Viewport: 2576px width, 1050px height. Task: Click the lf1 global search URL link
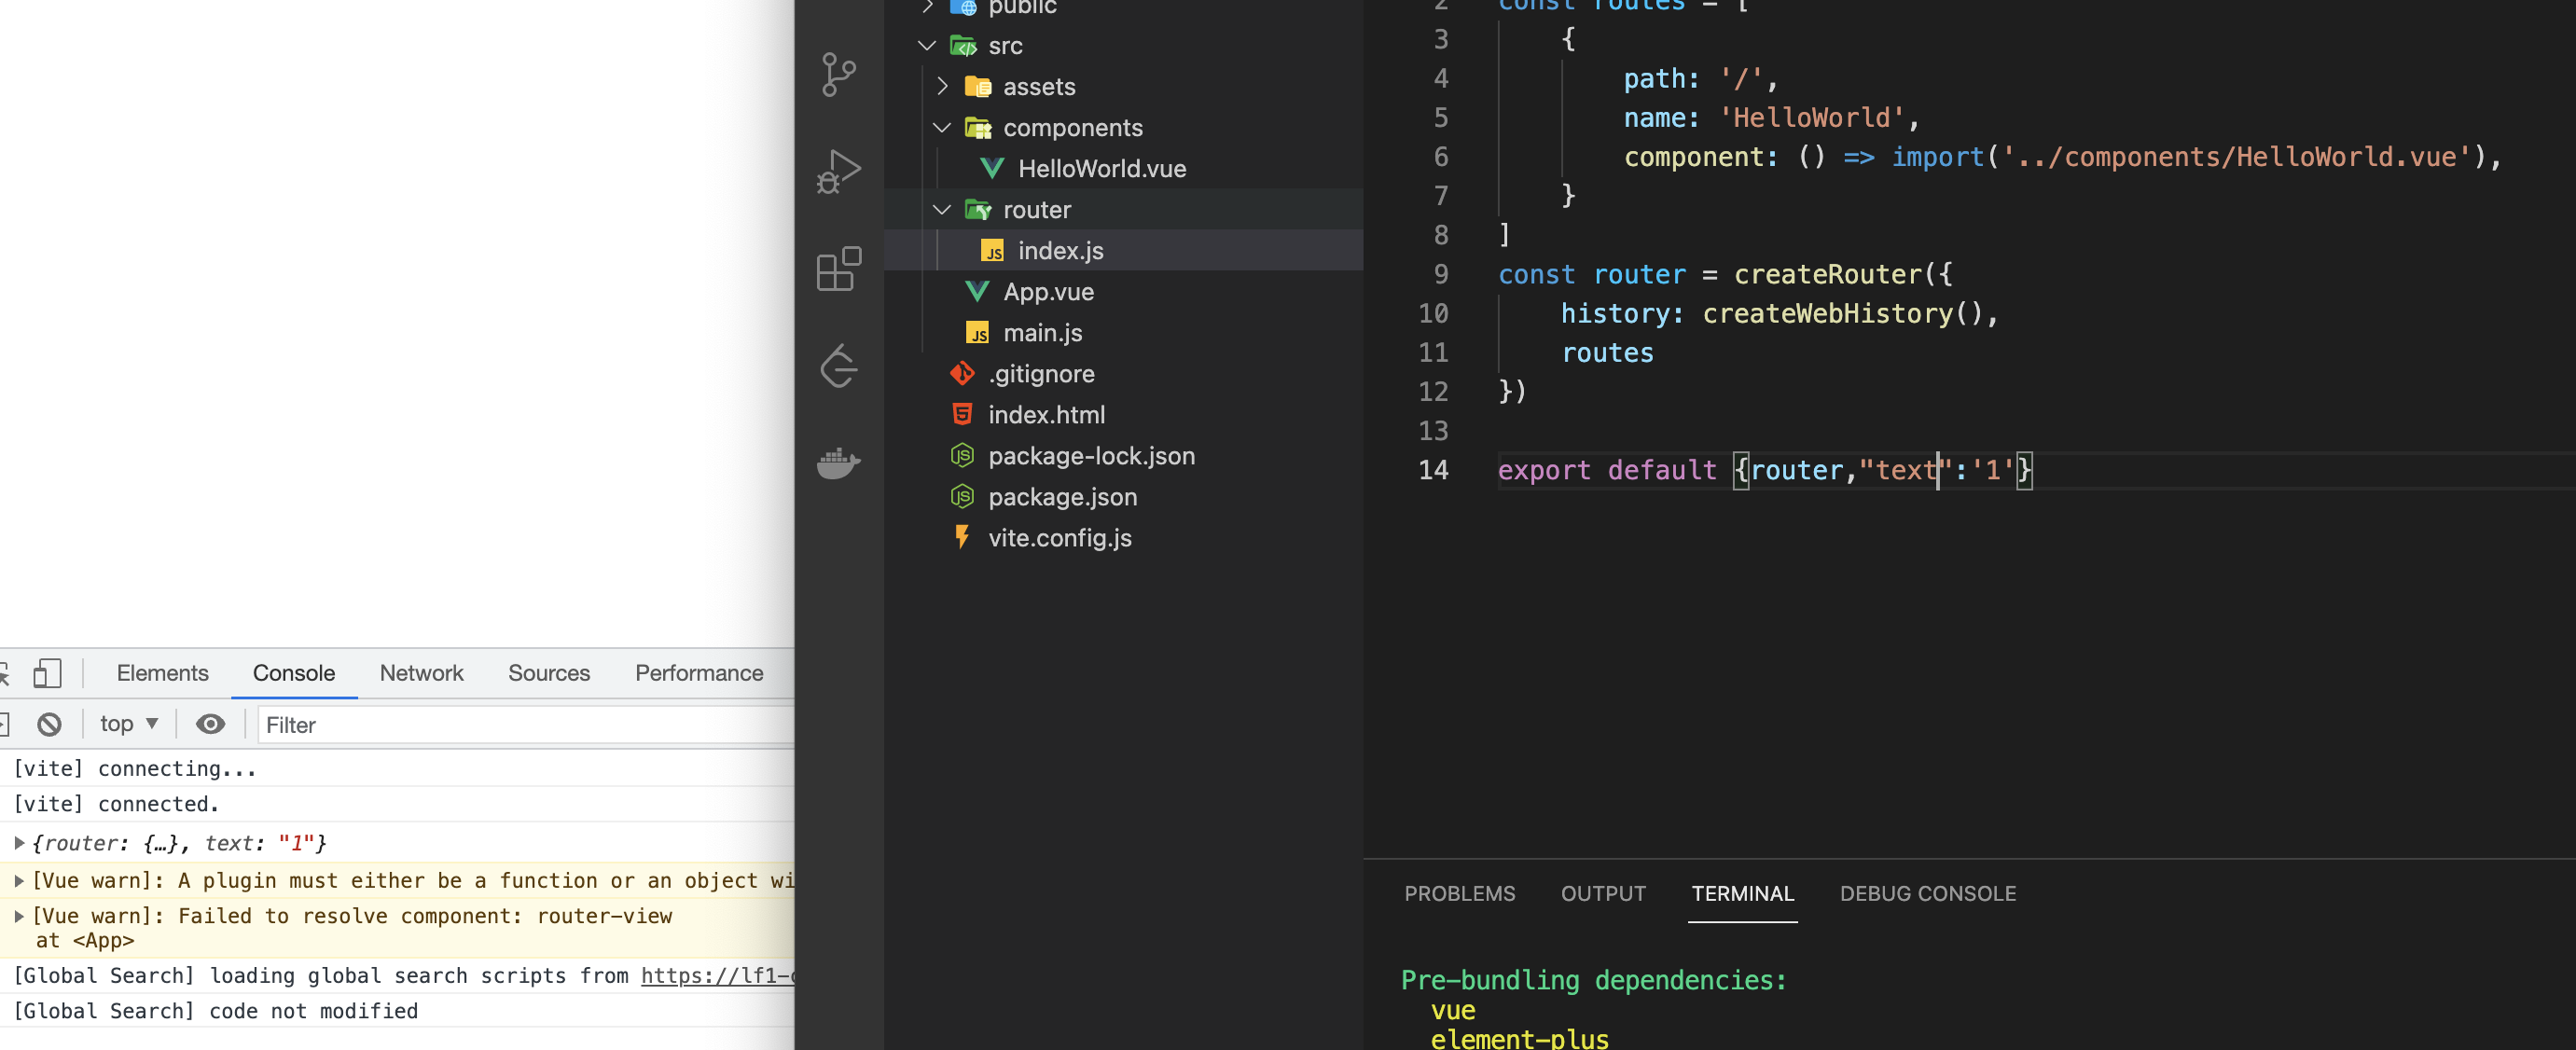[716, 976]
